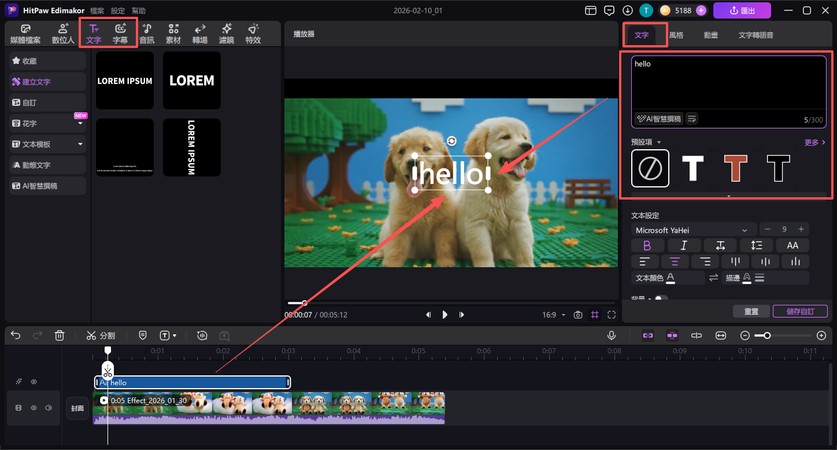This screenshot has height=450, width=837.
Task: Click the 匯出 export button
Action: click(x=743, y=10)
